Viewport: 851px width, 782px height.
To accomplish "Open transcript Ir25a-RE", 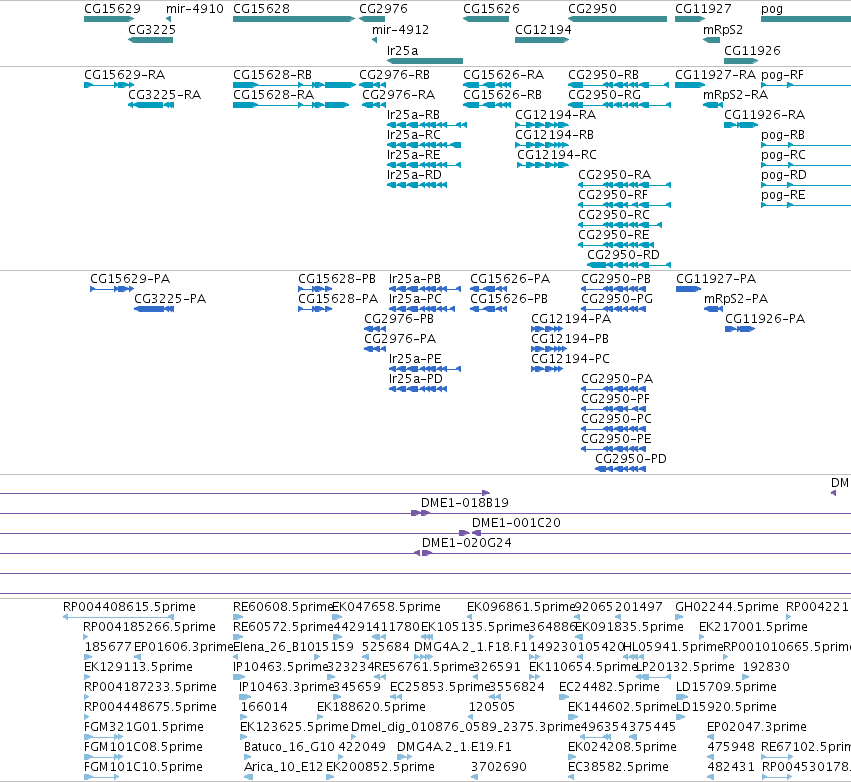I will pyautogui.click(x=414, y=155).
